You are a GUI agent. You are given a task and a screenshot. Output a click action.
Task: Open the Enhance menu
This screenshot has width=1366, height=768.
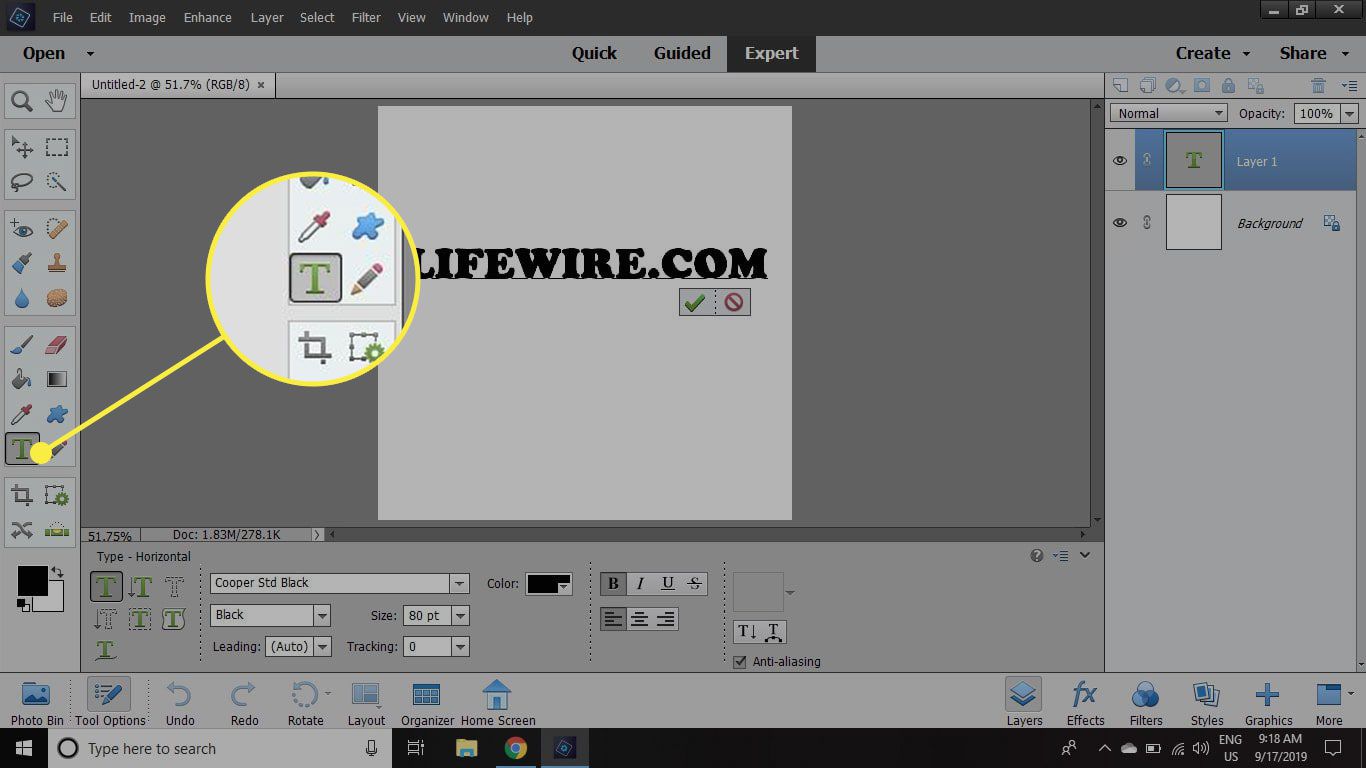[x=208, y=18]
